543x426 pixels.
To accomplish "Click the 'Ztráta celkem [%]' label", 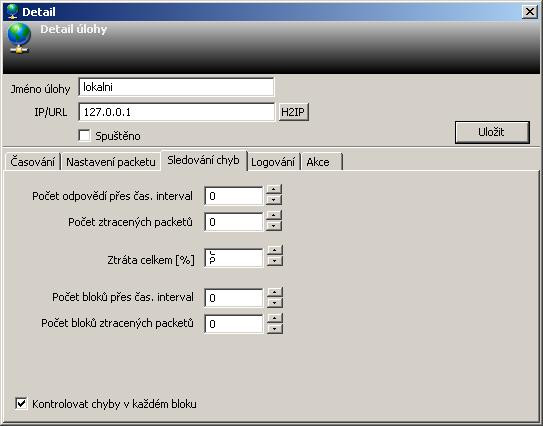I will (x=151, y=260).
